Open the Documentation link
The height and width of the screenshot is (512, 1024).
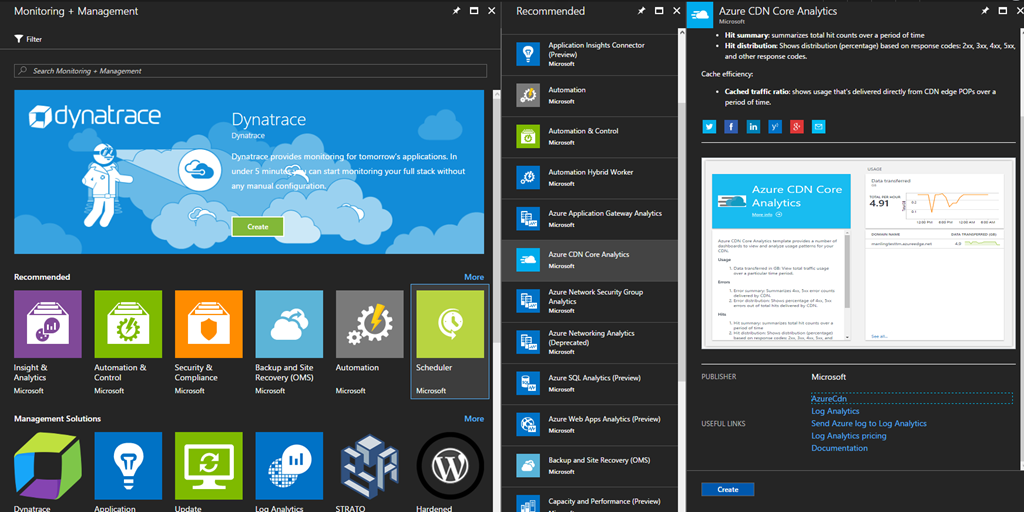[839, 448]
